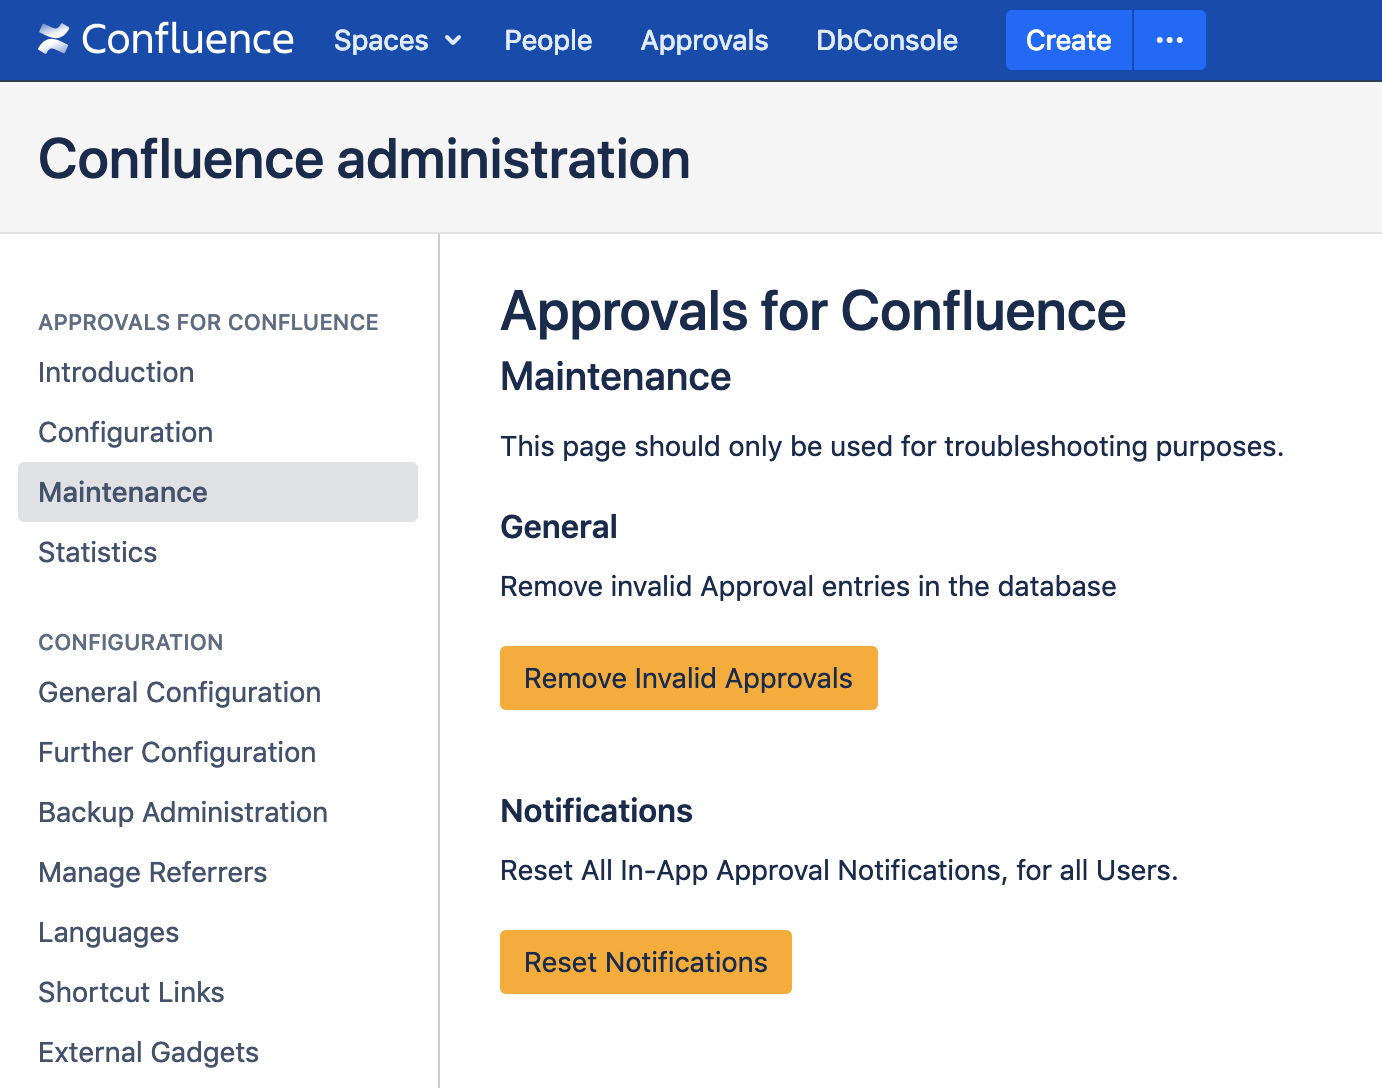Expand the Spaces dropdown menu
1382x1088 pixels.
coord(397,40)
